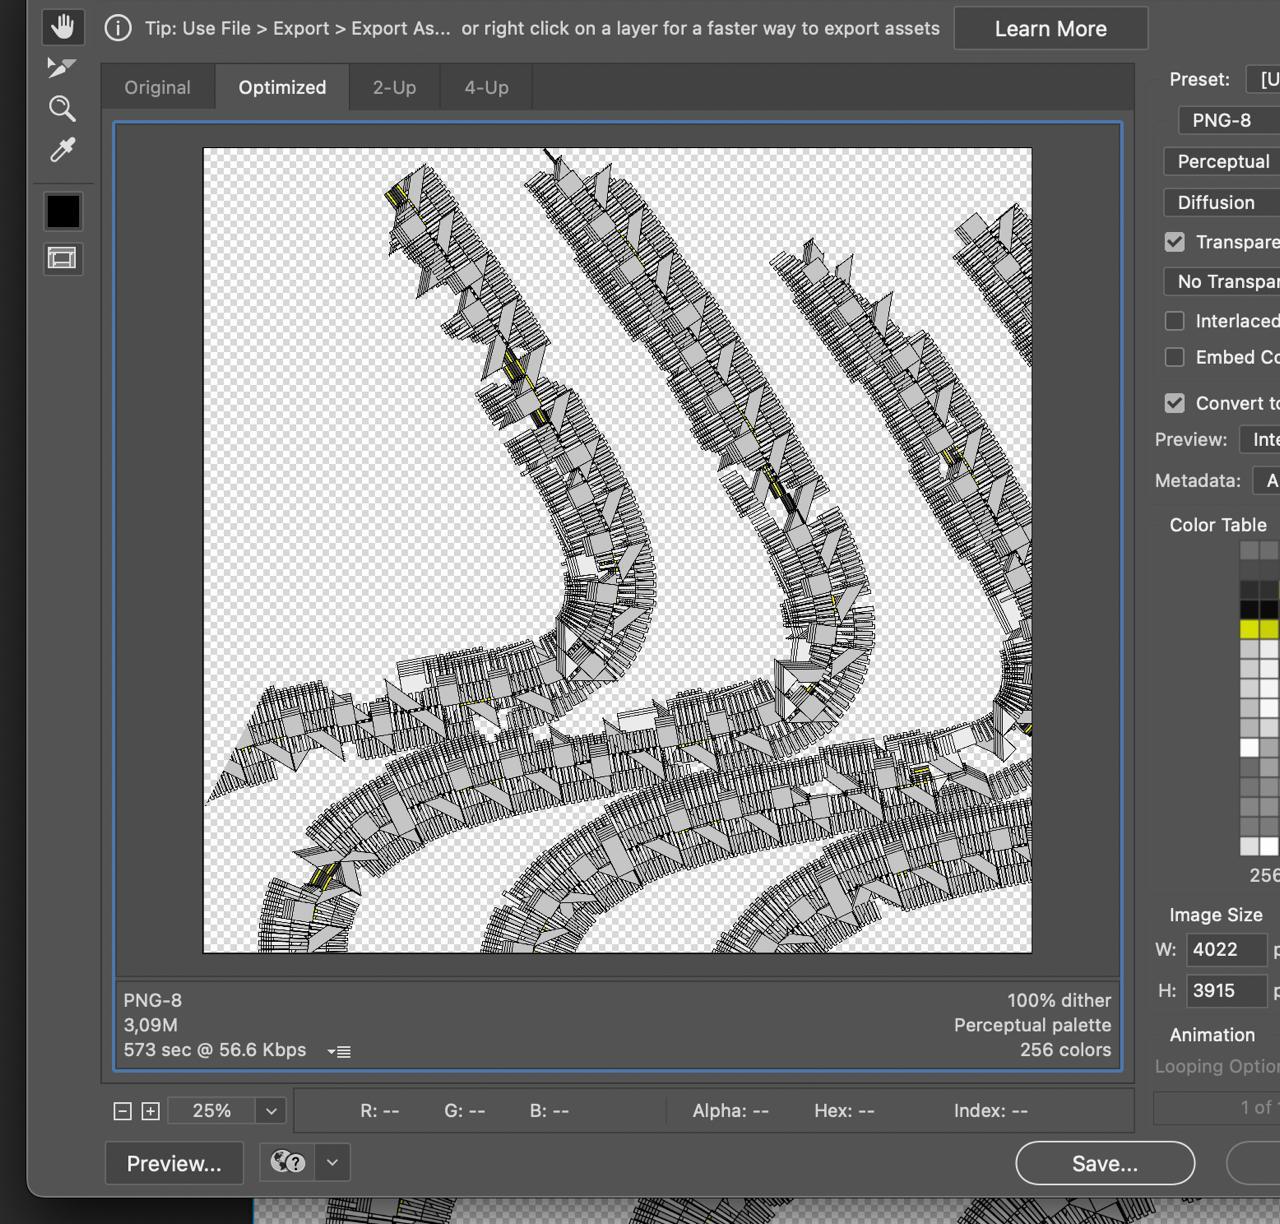Select the Zoom tool

pos(62,109)
